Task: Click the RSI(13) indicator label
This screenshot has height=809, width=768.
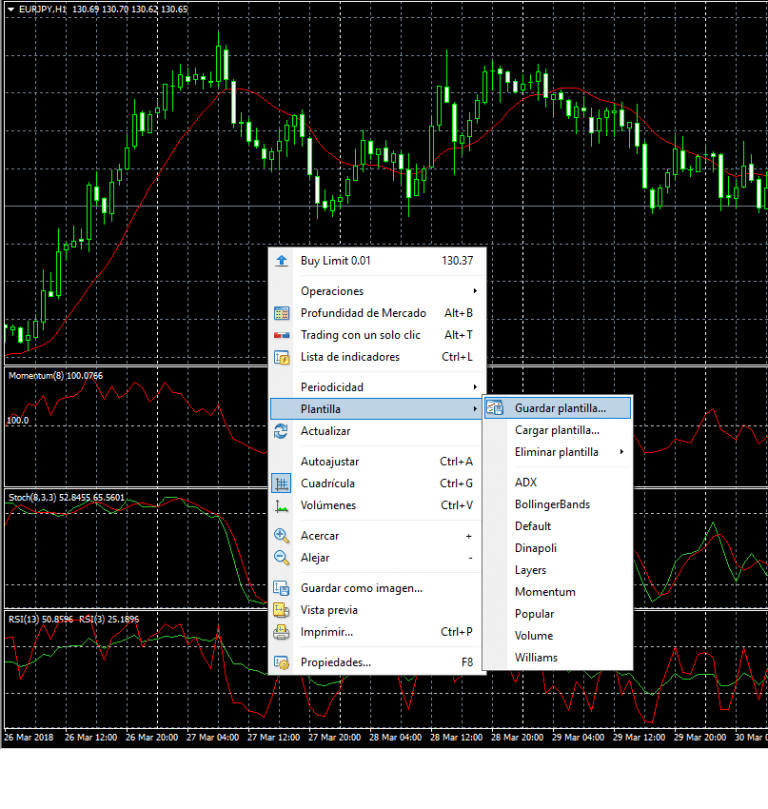Action: (40, 619)
